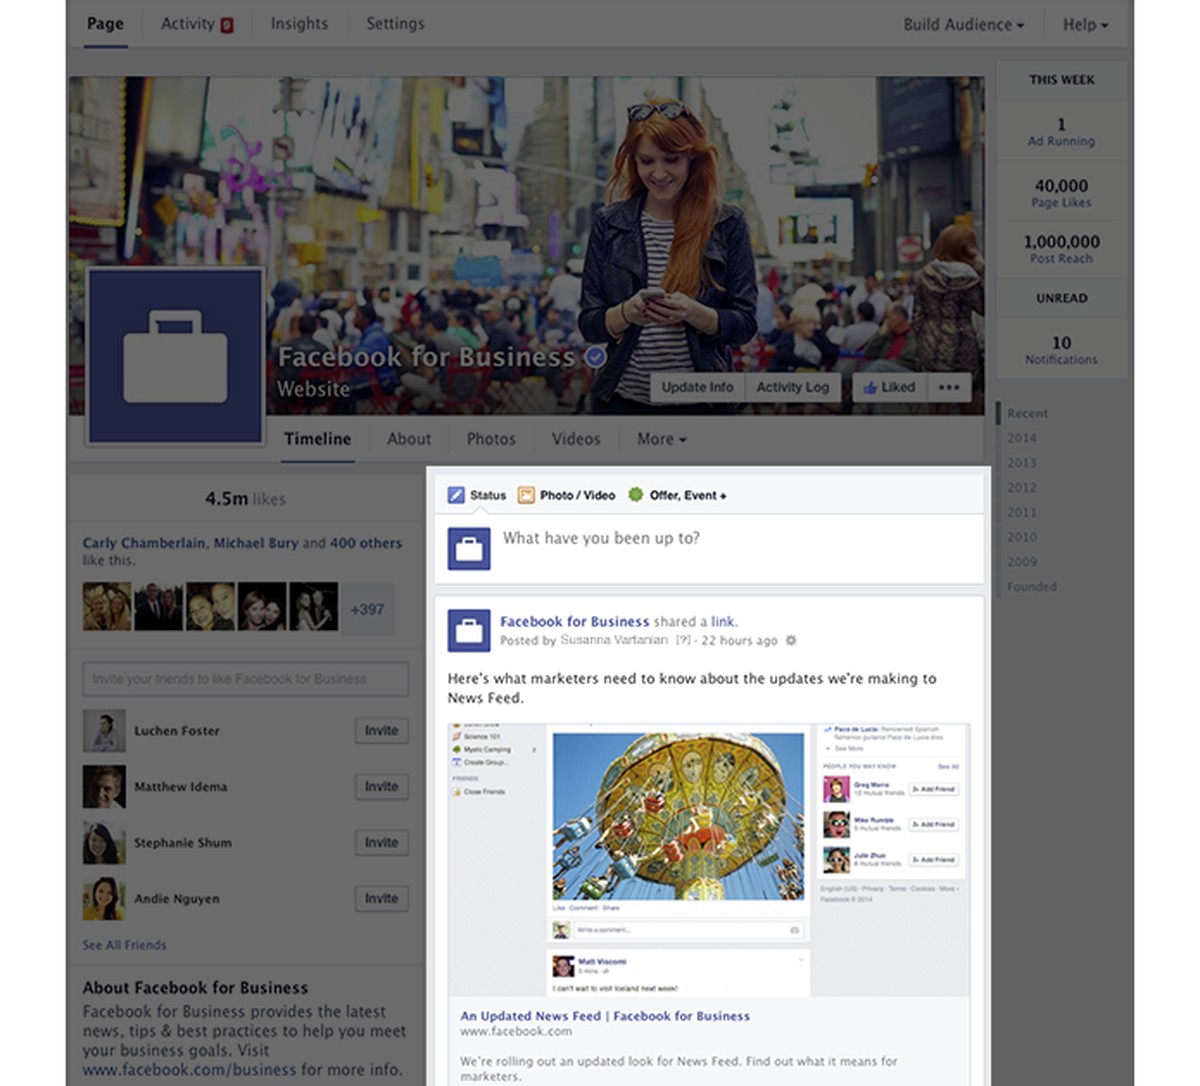
Task: Jump to 2010 on timeline
Action: point(1022,537)
